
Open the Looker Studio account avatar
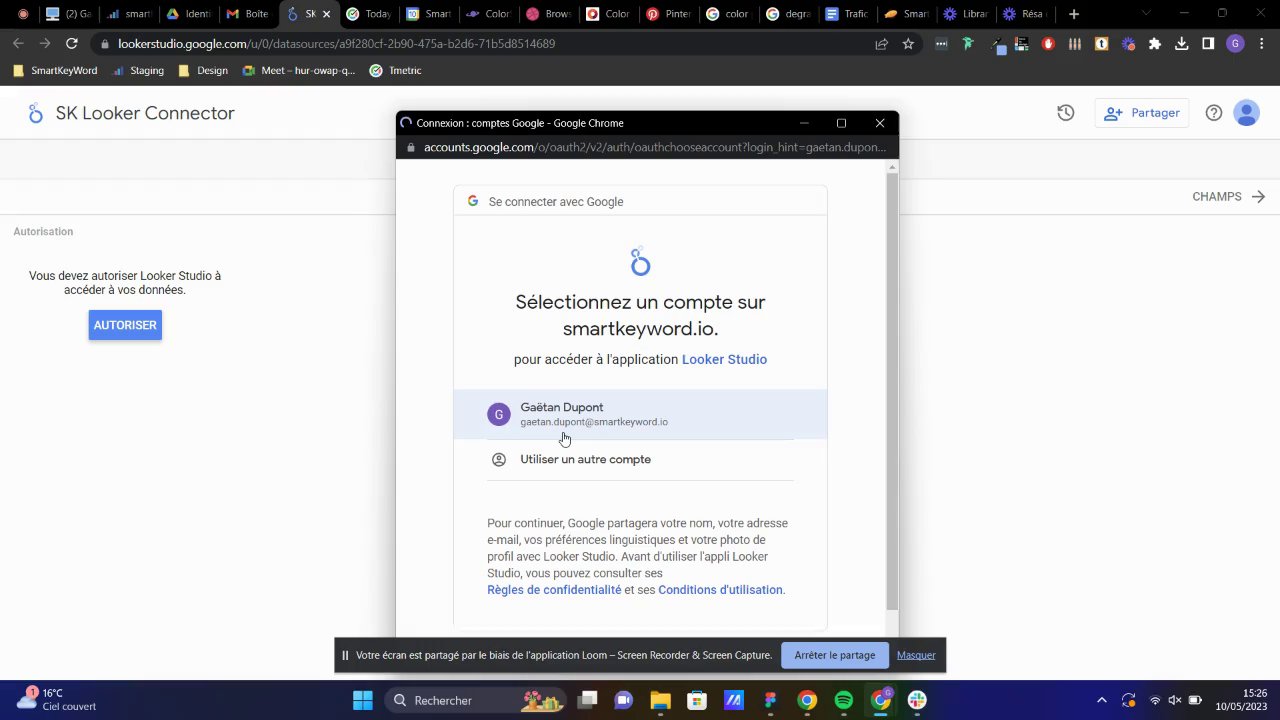coord(1246,113)
